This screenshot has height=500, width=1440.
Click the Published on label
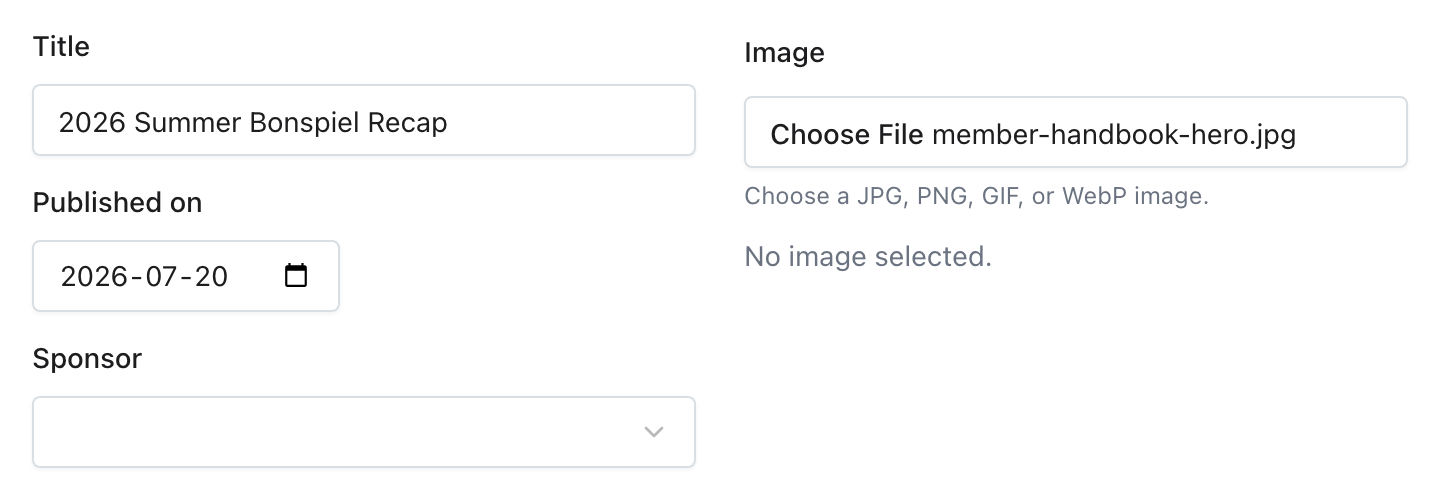tap(117, 202)
